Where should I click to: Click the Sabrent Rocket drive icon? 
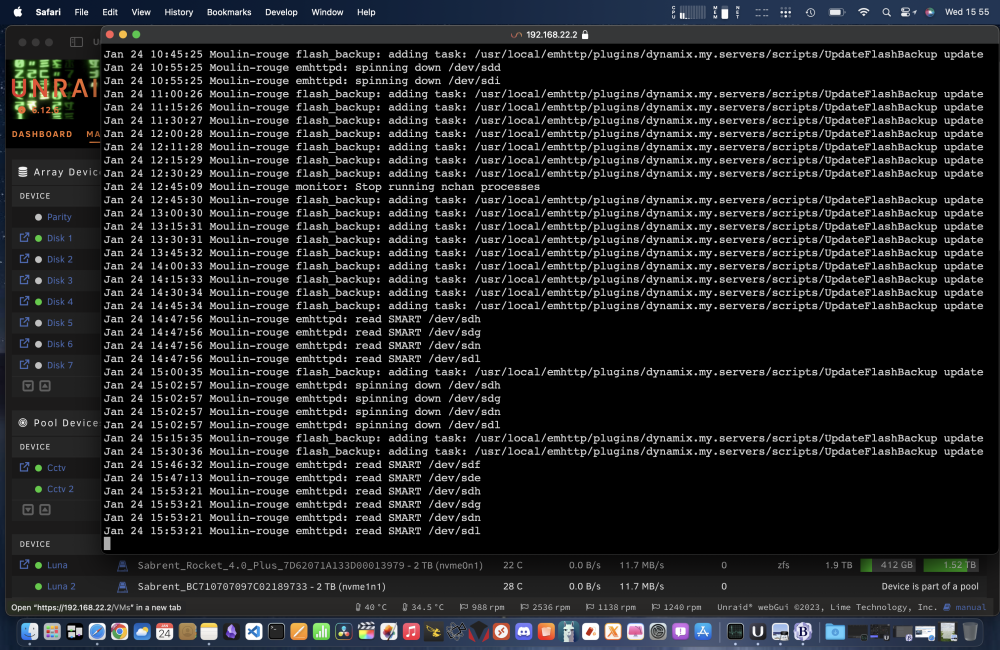point(122,565)
